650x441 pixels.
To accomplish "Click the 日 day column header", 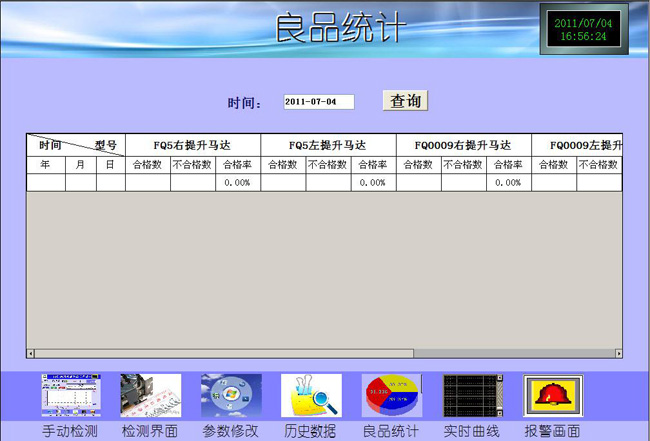I will coord(111,165).
